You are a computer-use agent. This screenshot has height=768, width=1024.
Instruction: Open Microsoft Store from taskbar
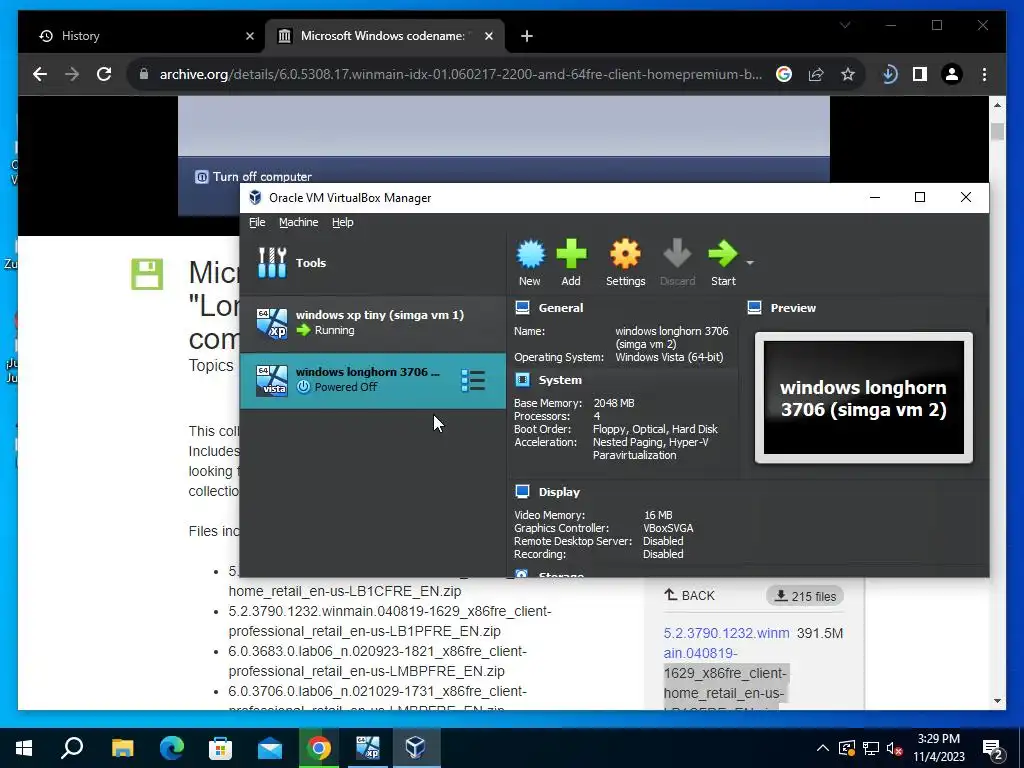coord(220,748)
